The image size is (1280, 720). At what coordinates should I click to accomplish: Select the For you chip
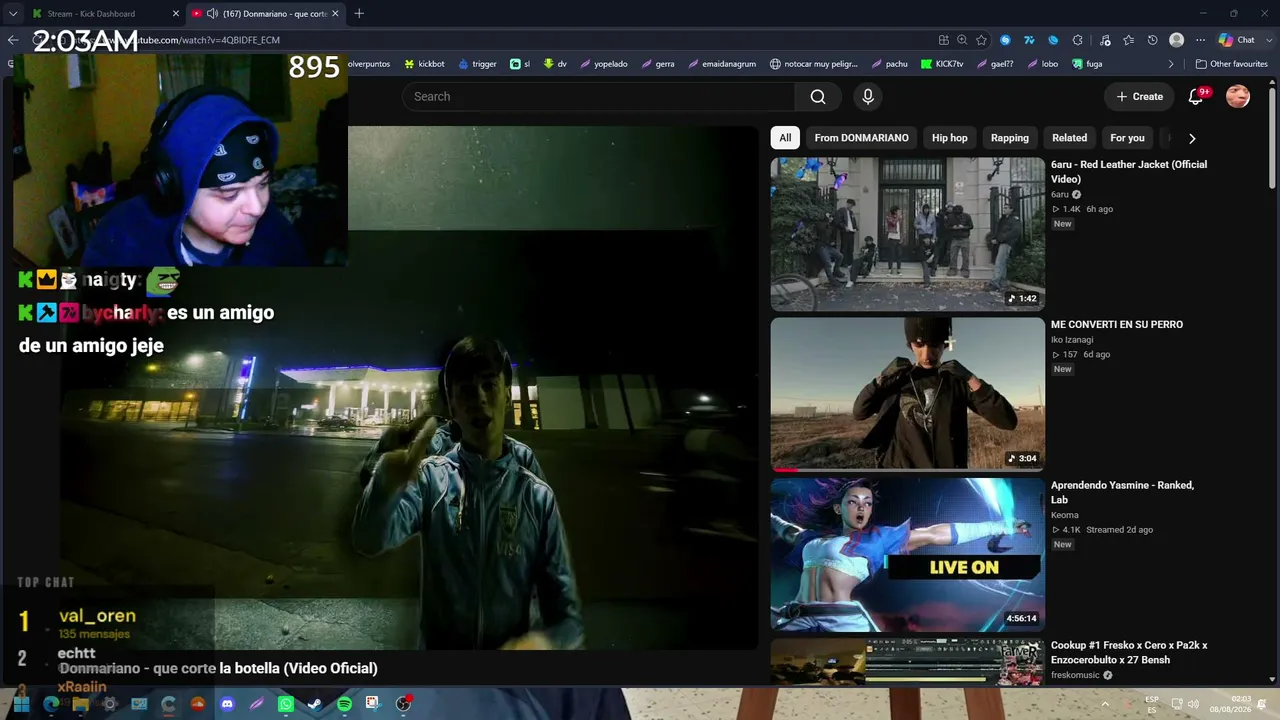pyautogui.click(x=1127, y=138)
